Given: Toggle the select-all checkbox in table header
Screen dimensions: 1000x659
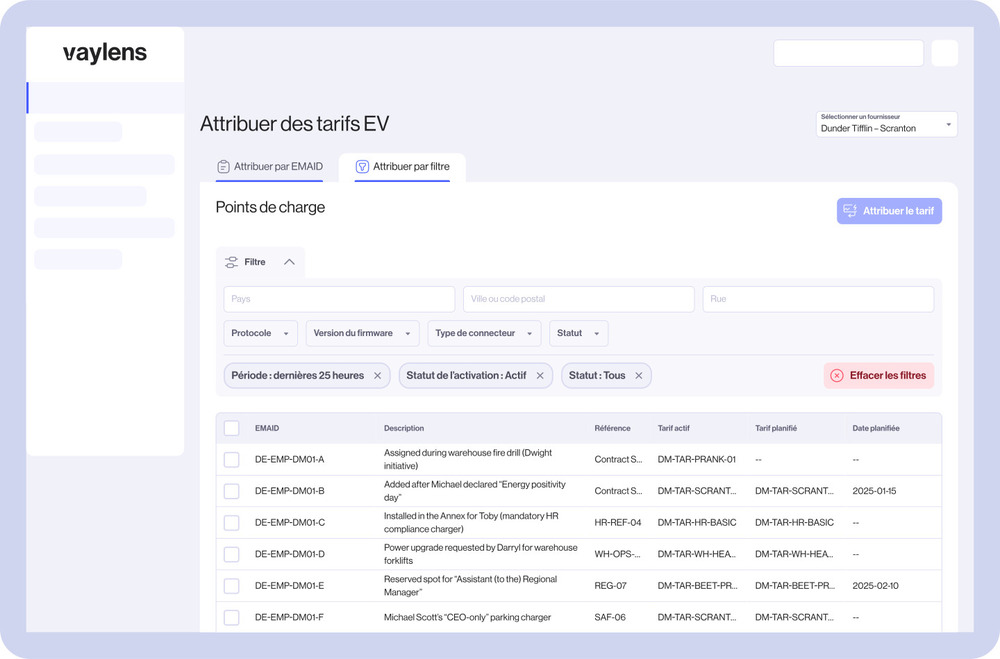Looking at the screenshot, I should click(x=232, y=428).
